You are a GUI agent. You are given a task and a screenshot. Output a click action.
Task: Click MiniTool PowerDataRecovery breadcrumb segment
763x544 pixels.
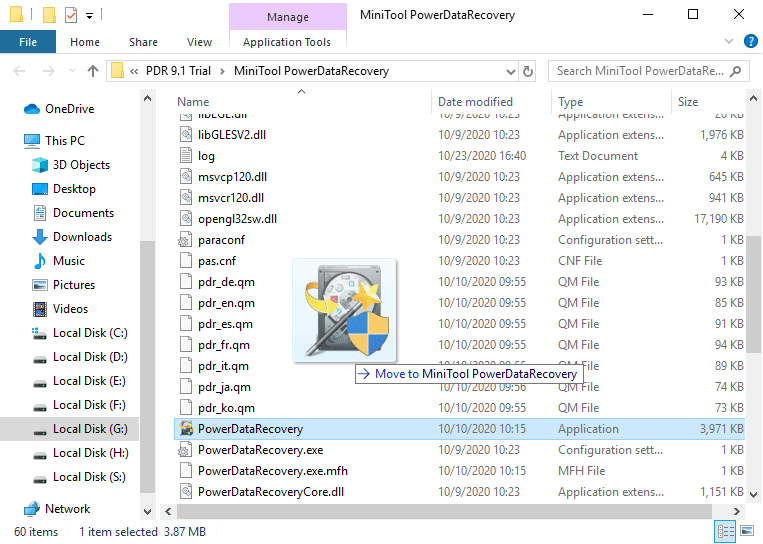311,71
